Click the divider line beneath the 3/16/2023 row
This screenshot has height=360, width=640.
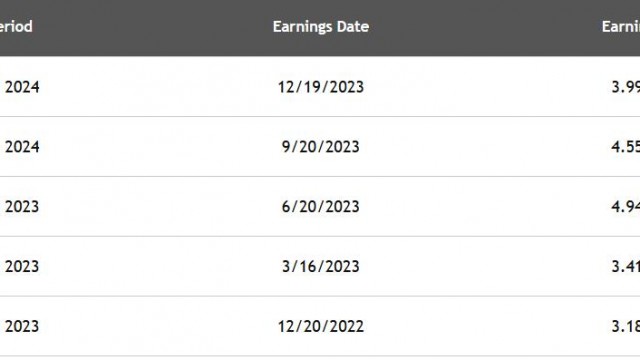pyautogui.click(x=320, y=296)
